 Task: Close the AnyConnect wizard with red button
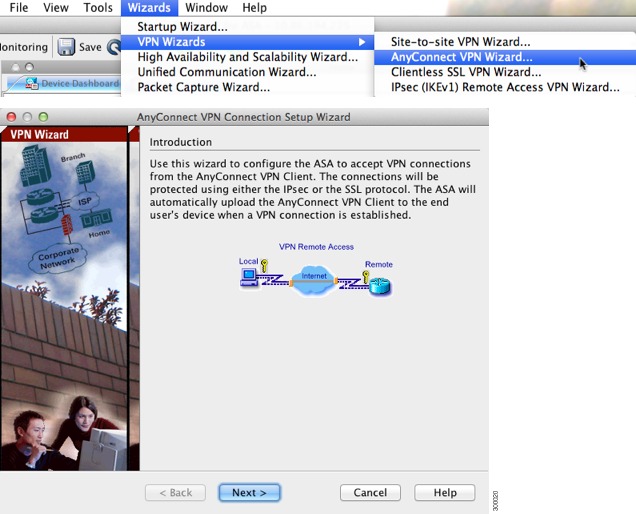pyautogui.click(x=11, y=117)
